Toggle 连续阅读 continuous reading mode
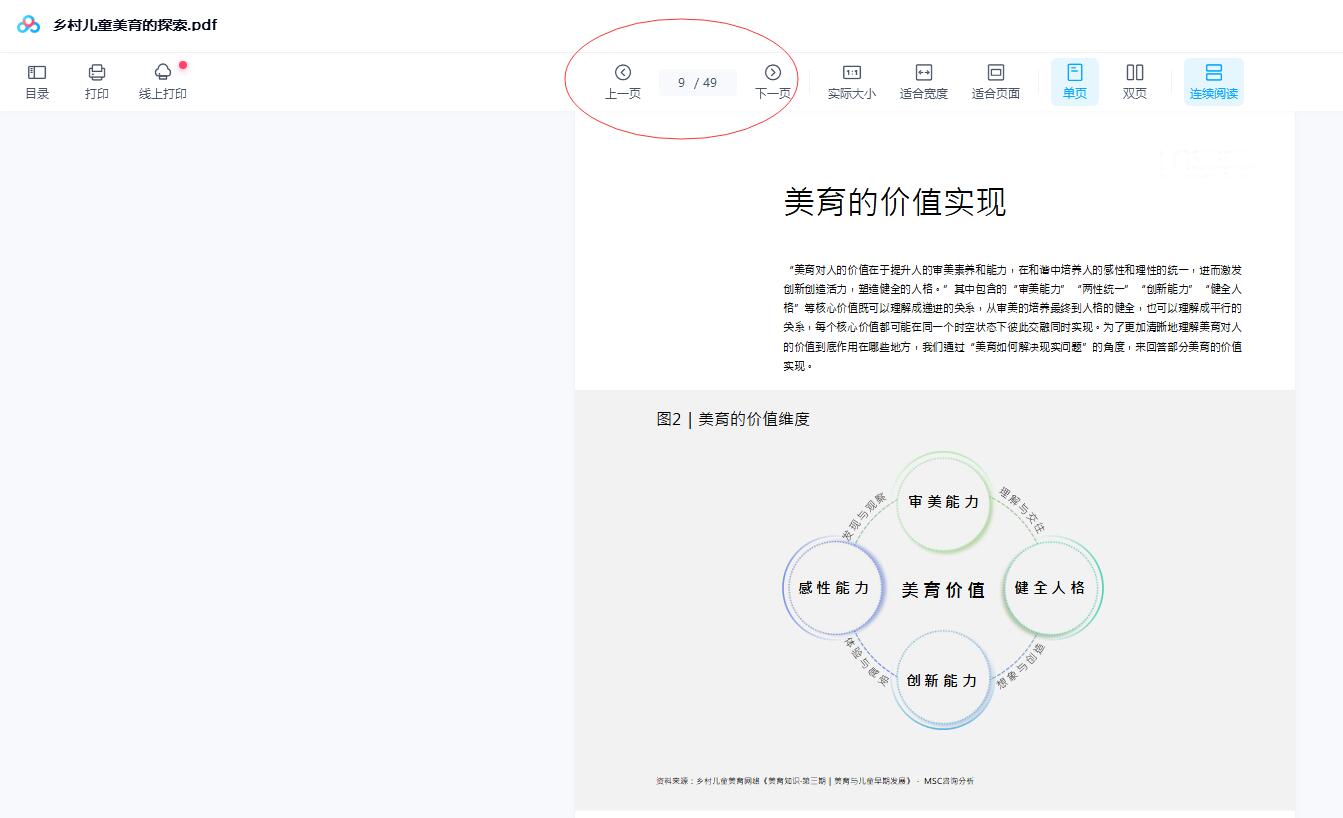 pyautogui.click(x=1213, y=82)
